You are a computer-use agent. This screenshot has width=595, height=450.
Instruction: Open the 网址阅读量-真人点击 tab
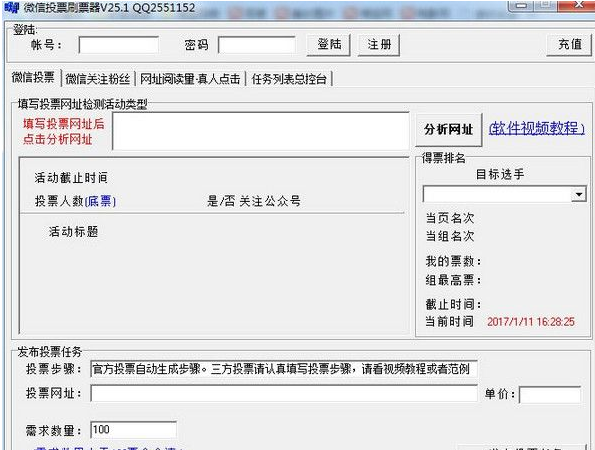[x=190, y=79]
